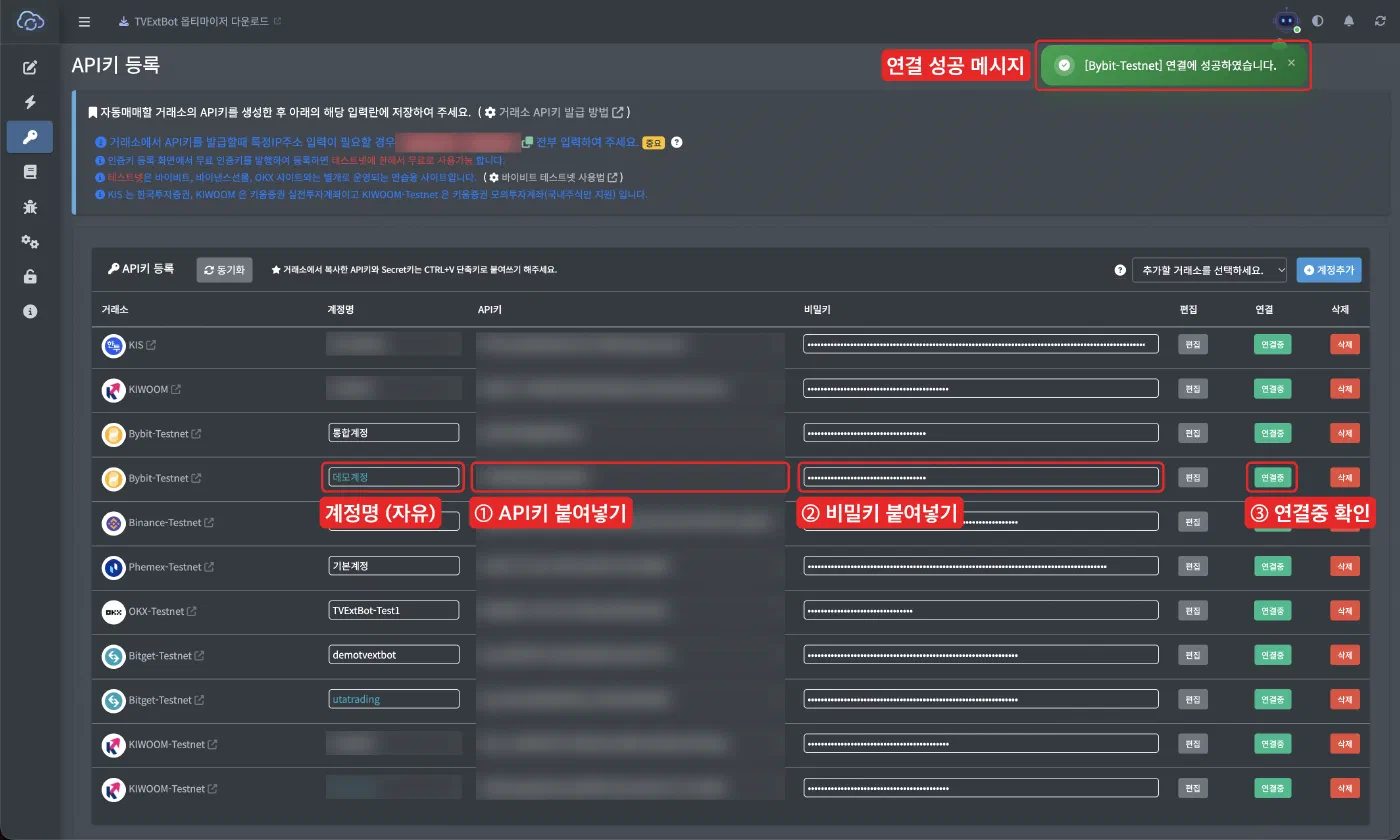
Task: Click the 동기화 sync button
Action: [225, 269]
